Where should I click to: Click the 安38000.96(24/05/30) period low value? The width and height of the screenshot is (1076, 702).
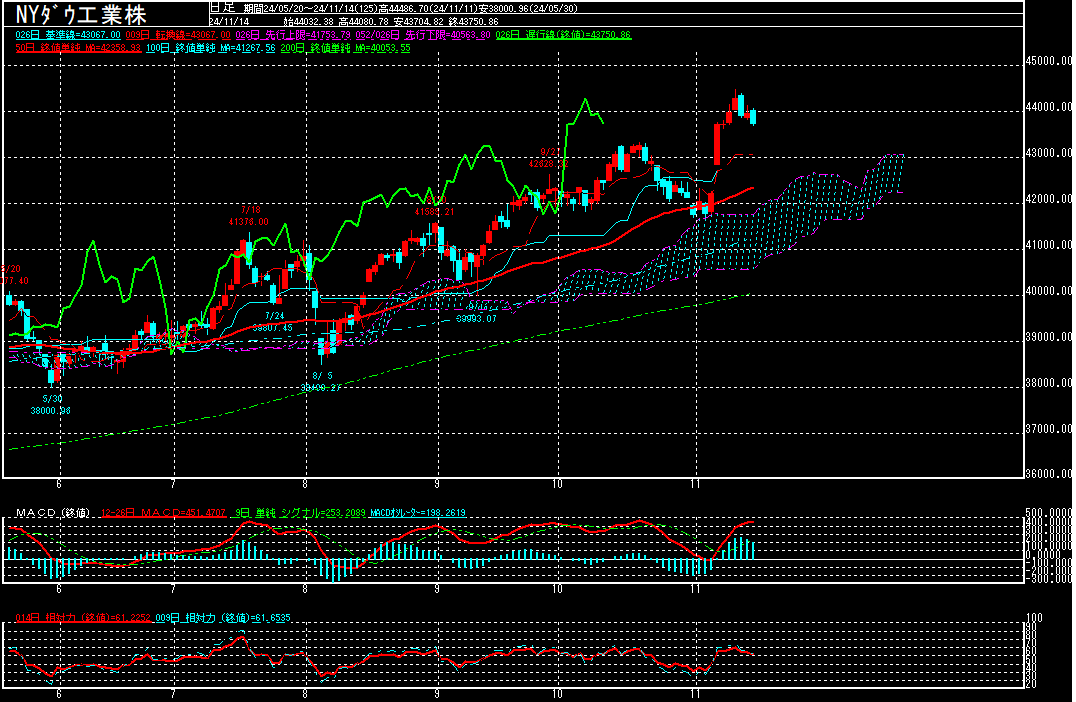pyautogui.click(x=526, y=9)
